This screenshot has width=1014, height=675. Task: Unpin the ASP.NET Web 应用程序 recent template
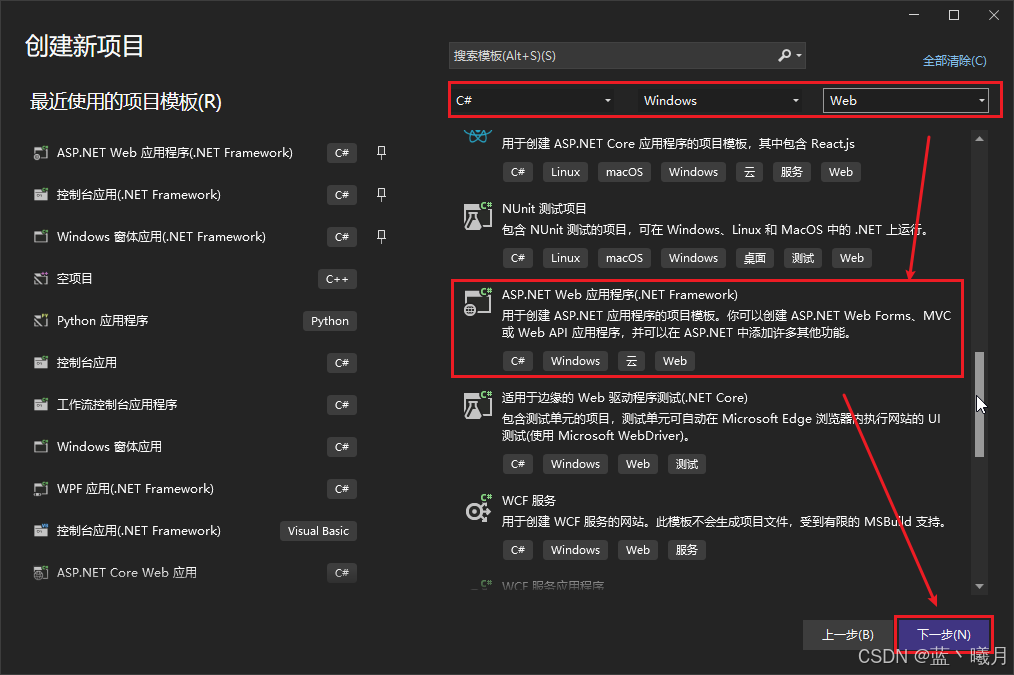point(382,153)
